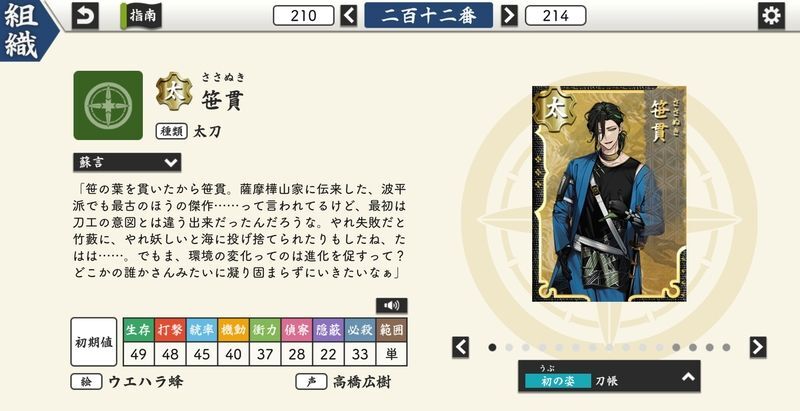Click the 組織 section banner
Screen dimensions: 800x411
(24, 31)
